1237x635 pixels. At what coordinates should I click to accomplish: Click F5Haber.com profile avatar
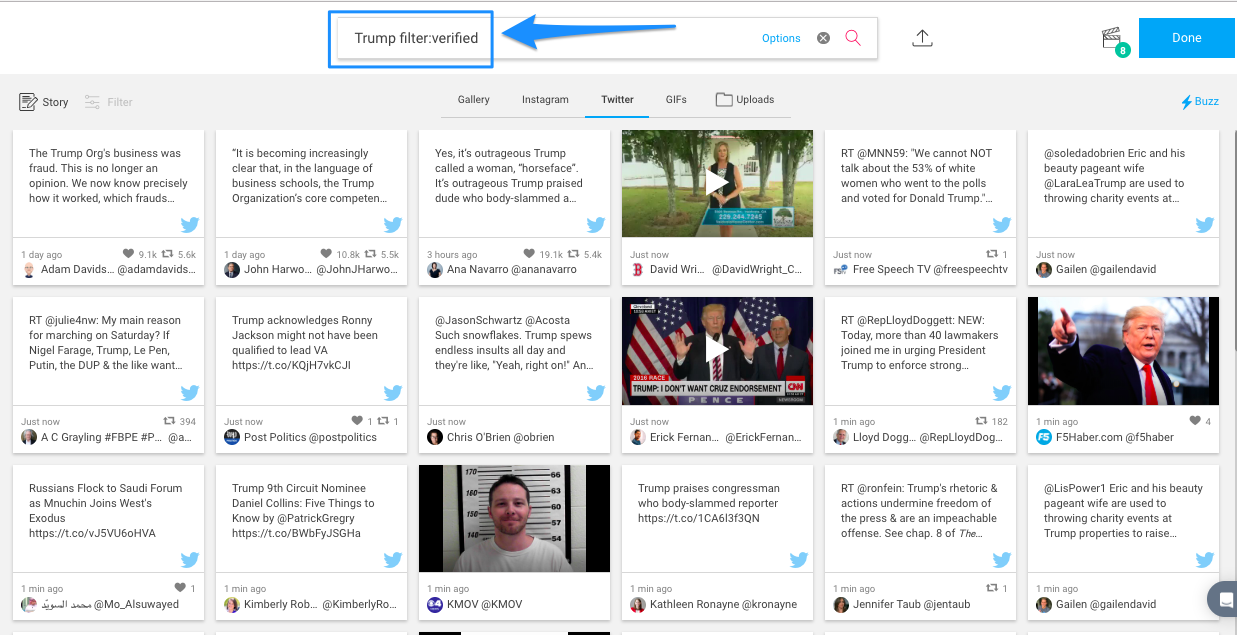pos(1044,437)
